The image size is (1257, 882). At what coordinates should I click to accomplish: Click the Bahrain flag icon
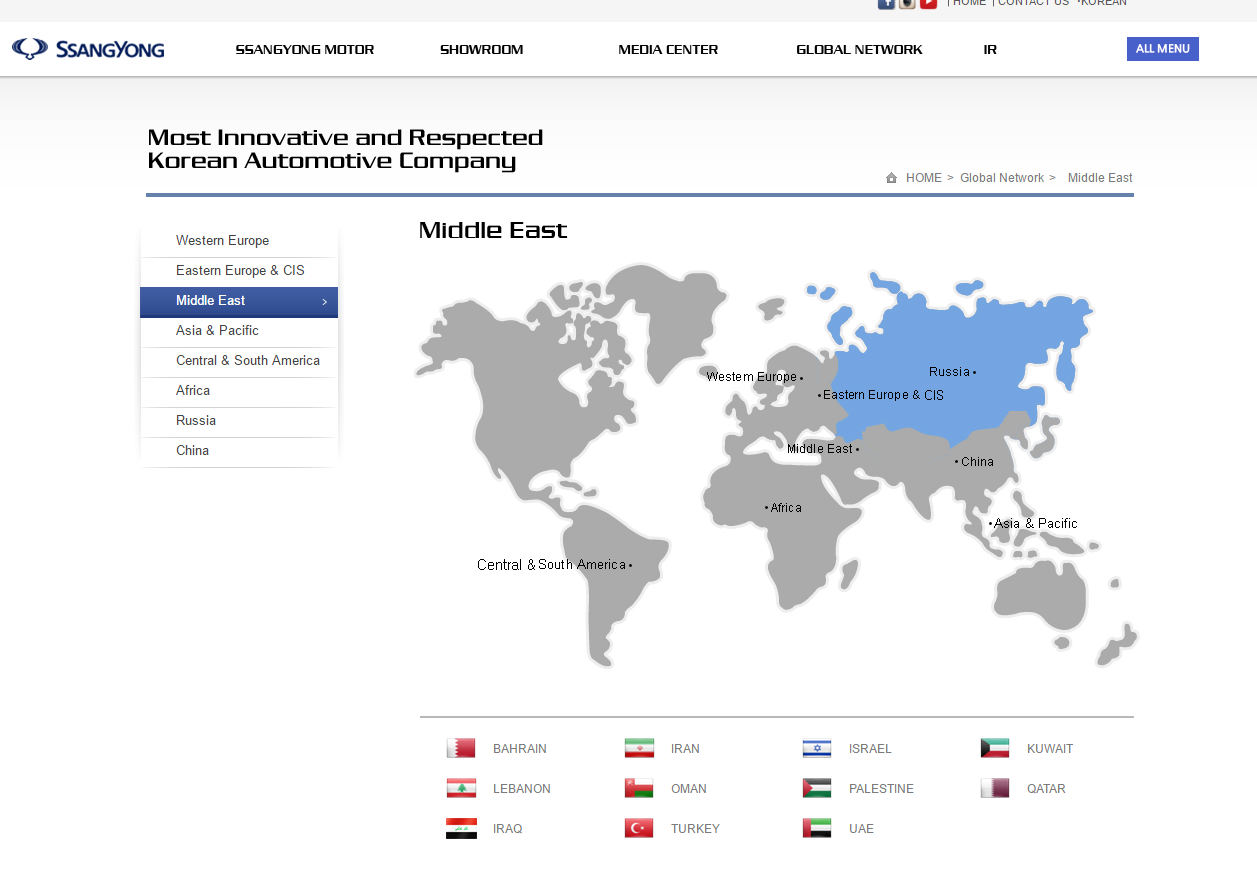tap(461, 748)
